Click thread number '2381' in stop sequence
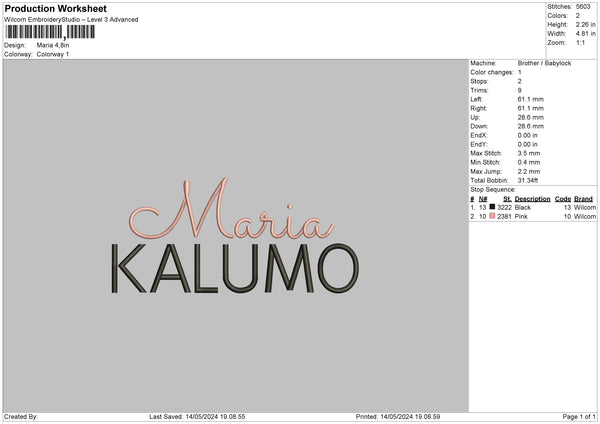The height and width of the screenshot is (424, 600). (x=504, y=217)
